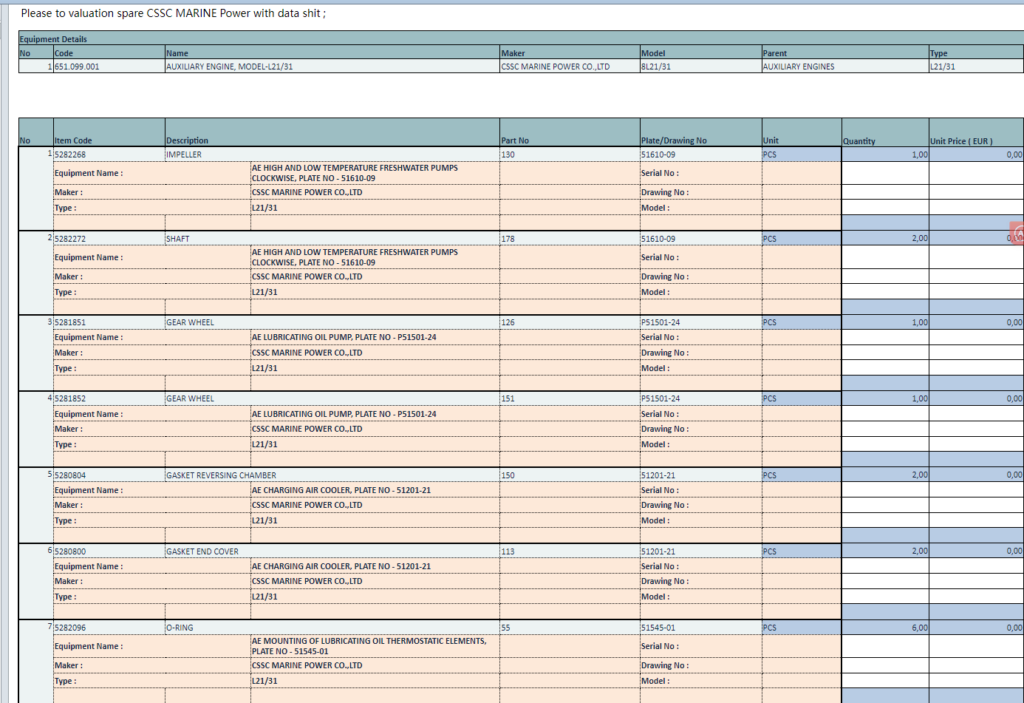
Task: Click the unit price 0,00 for IMPELLER
Action: (x=976, y=155)
